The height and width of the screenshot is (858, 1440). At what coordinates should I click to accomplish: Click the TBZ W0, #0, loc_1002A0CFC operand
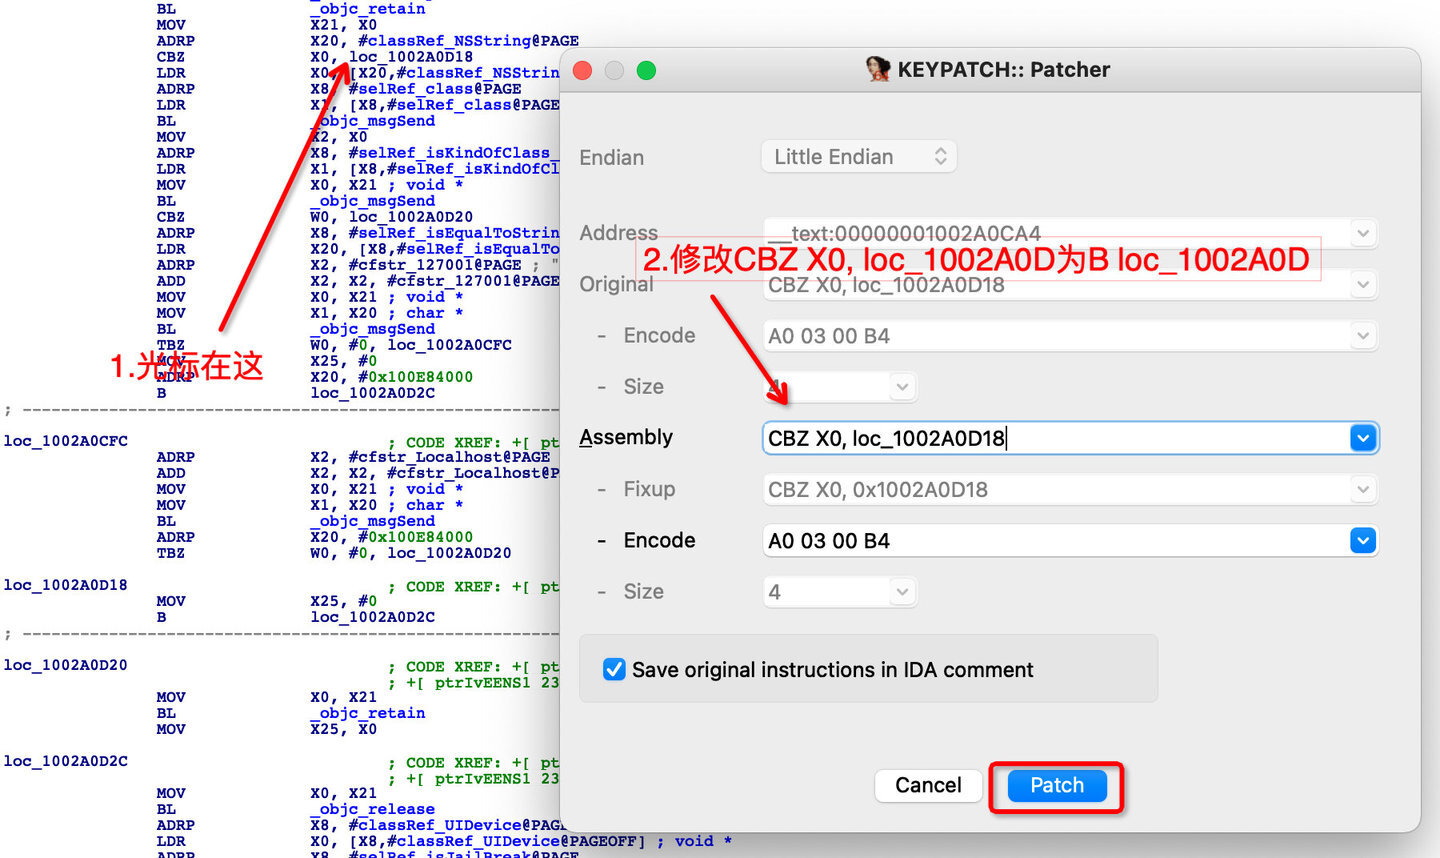411,345
